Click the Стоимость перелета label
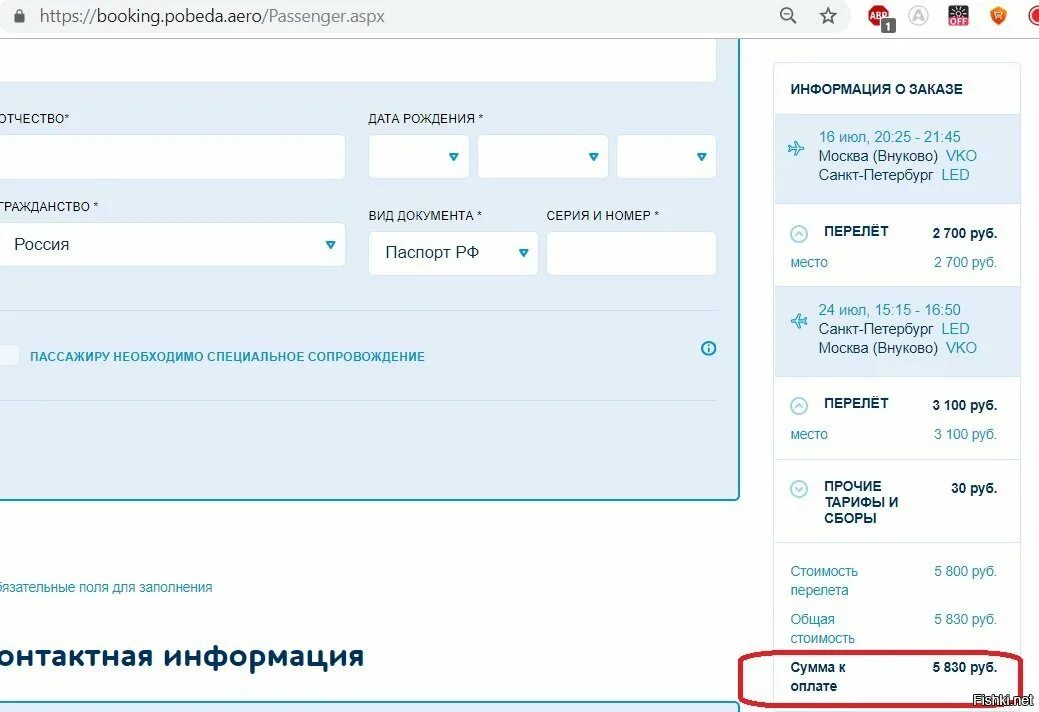Image resolution: width=1039 pixels, height=712 pixels. [x=824, y=580]
